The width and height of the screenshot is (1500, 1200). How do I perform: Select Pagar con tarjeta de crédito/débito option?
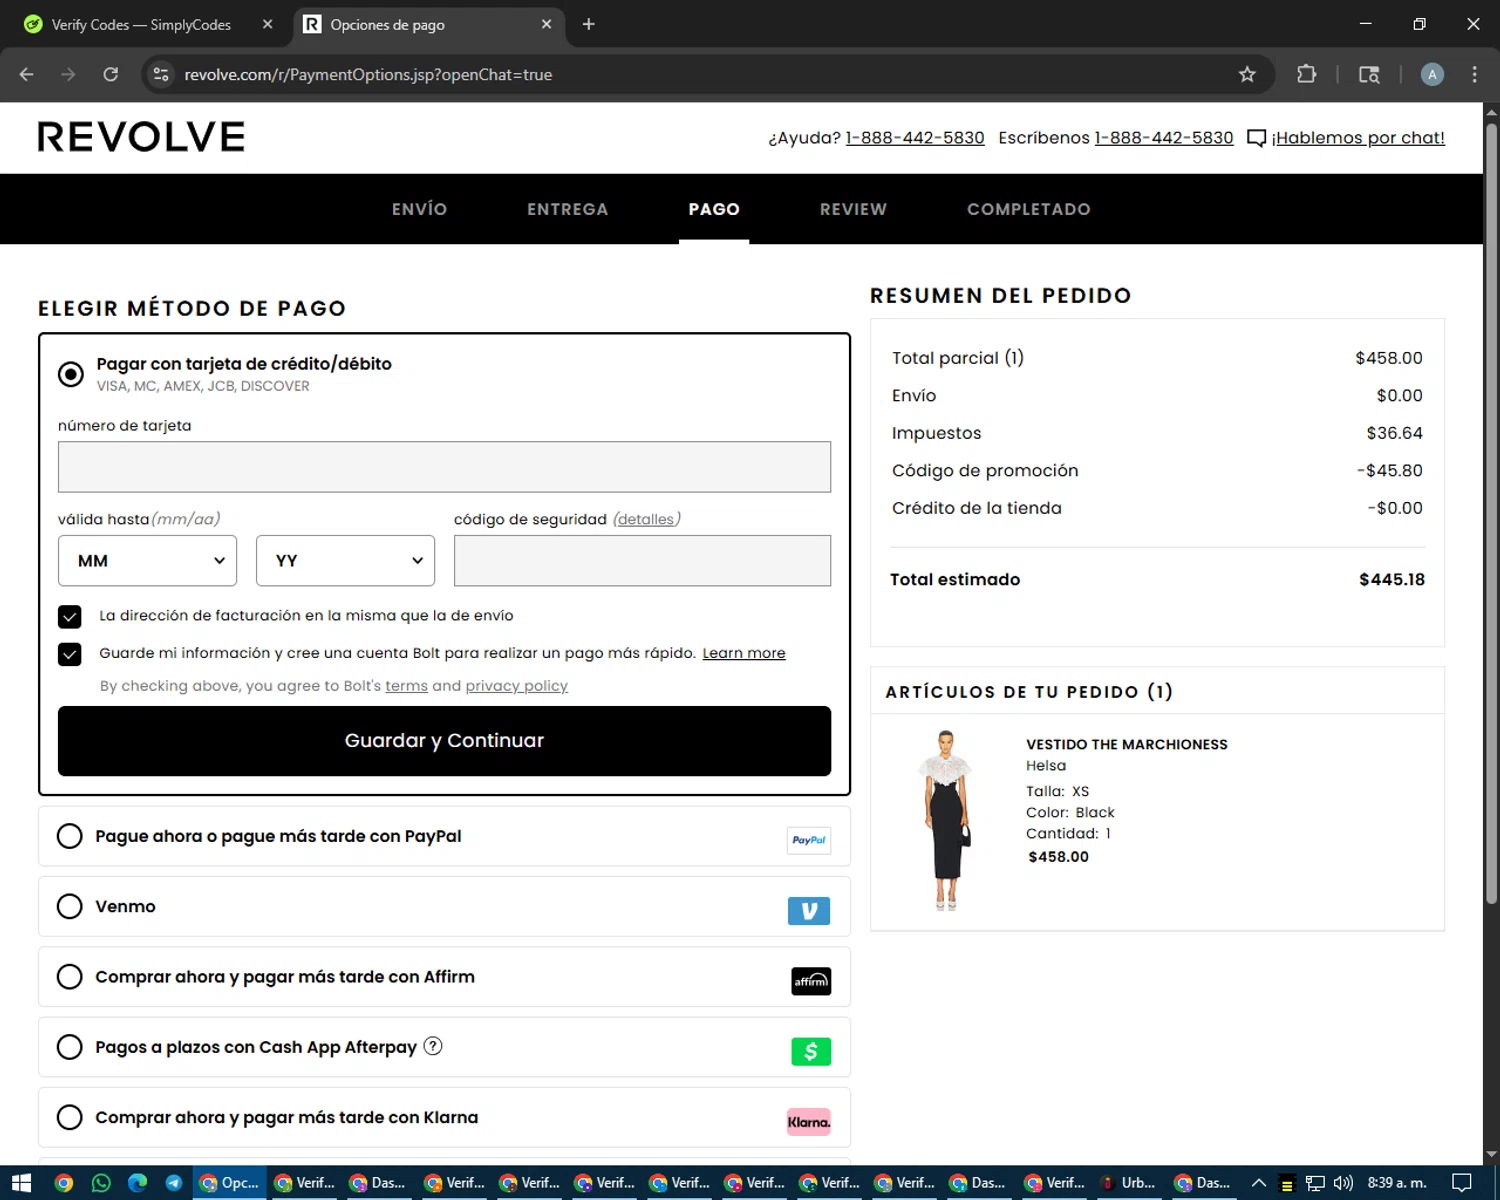pyautogui.click(x=70, y=374)
